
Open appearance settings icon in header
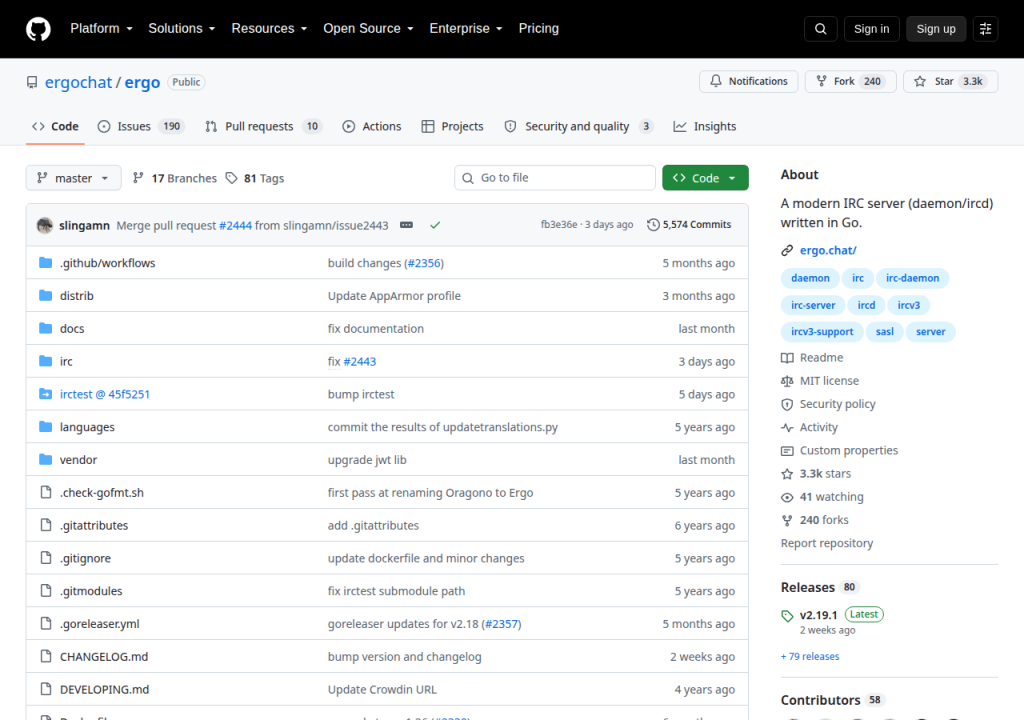coord(985,29)
